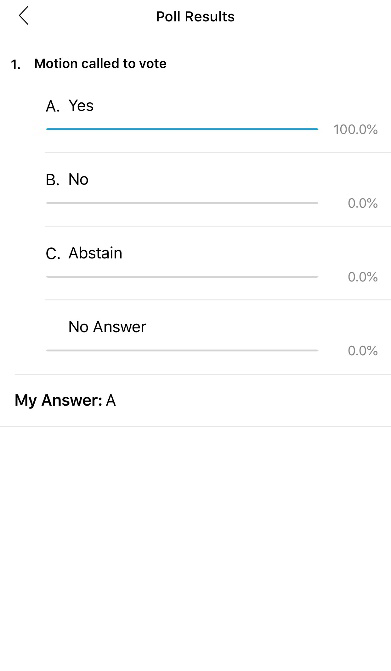
Task: Click the 0.0% label for No Answer
Action: [x=362, y=351]
